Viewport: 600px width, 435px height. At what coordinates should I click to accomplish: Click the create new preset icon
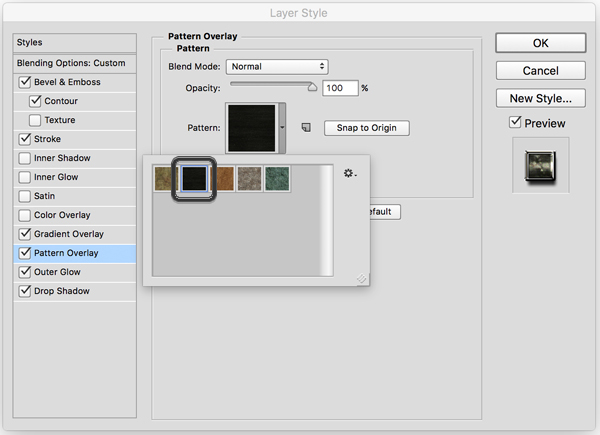click(x=306, y=128)
